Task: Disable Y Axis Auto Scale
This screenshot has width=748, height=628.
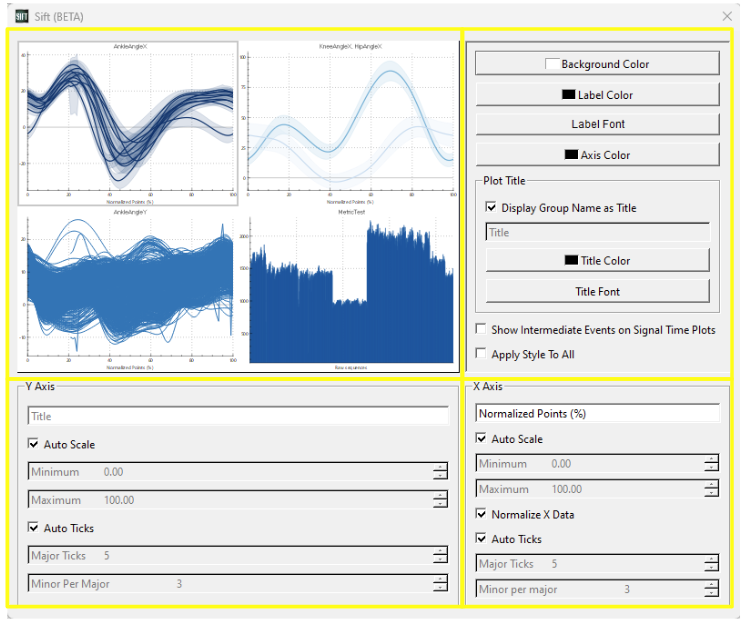Action: tap(35, 444)
